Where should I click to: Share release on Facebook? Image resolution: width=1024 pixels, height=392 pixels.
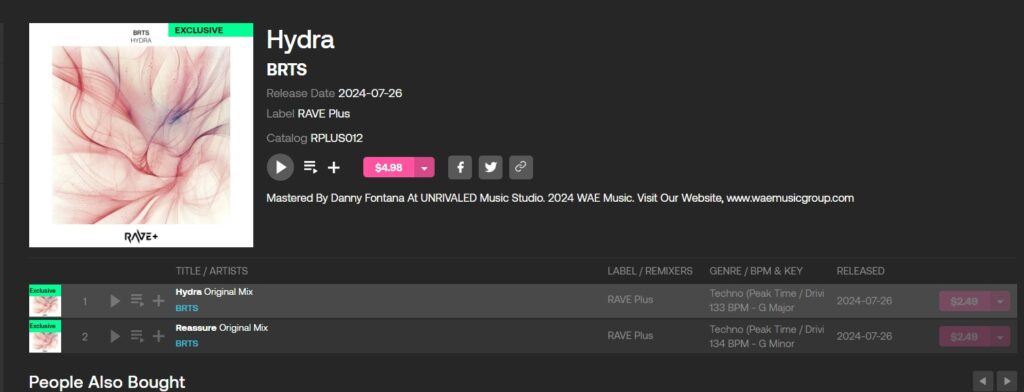tap(460, 167)
